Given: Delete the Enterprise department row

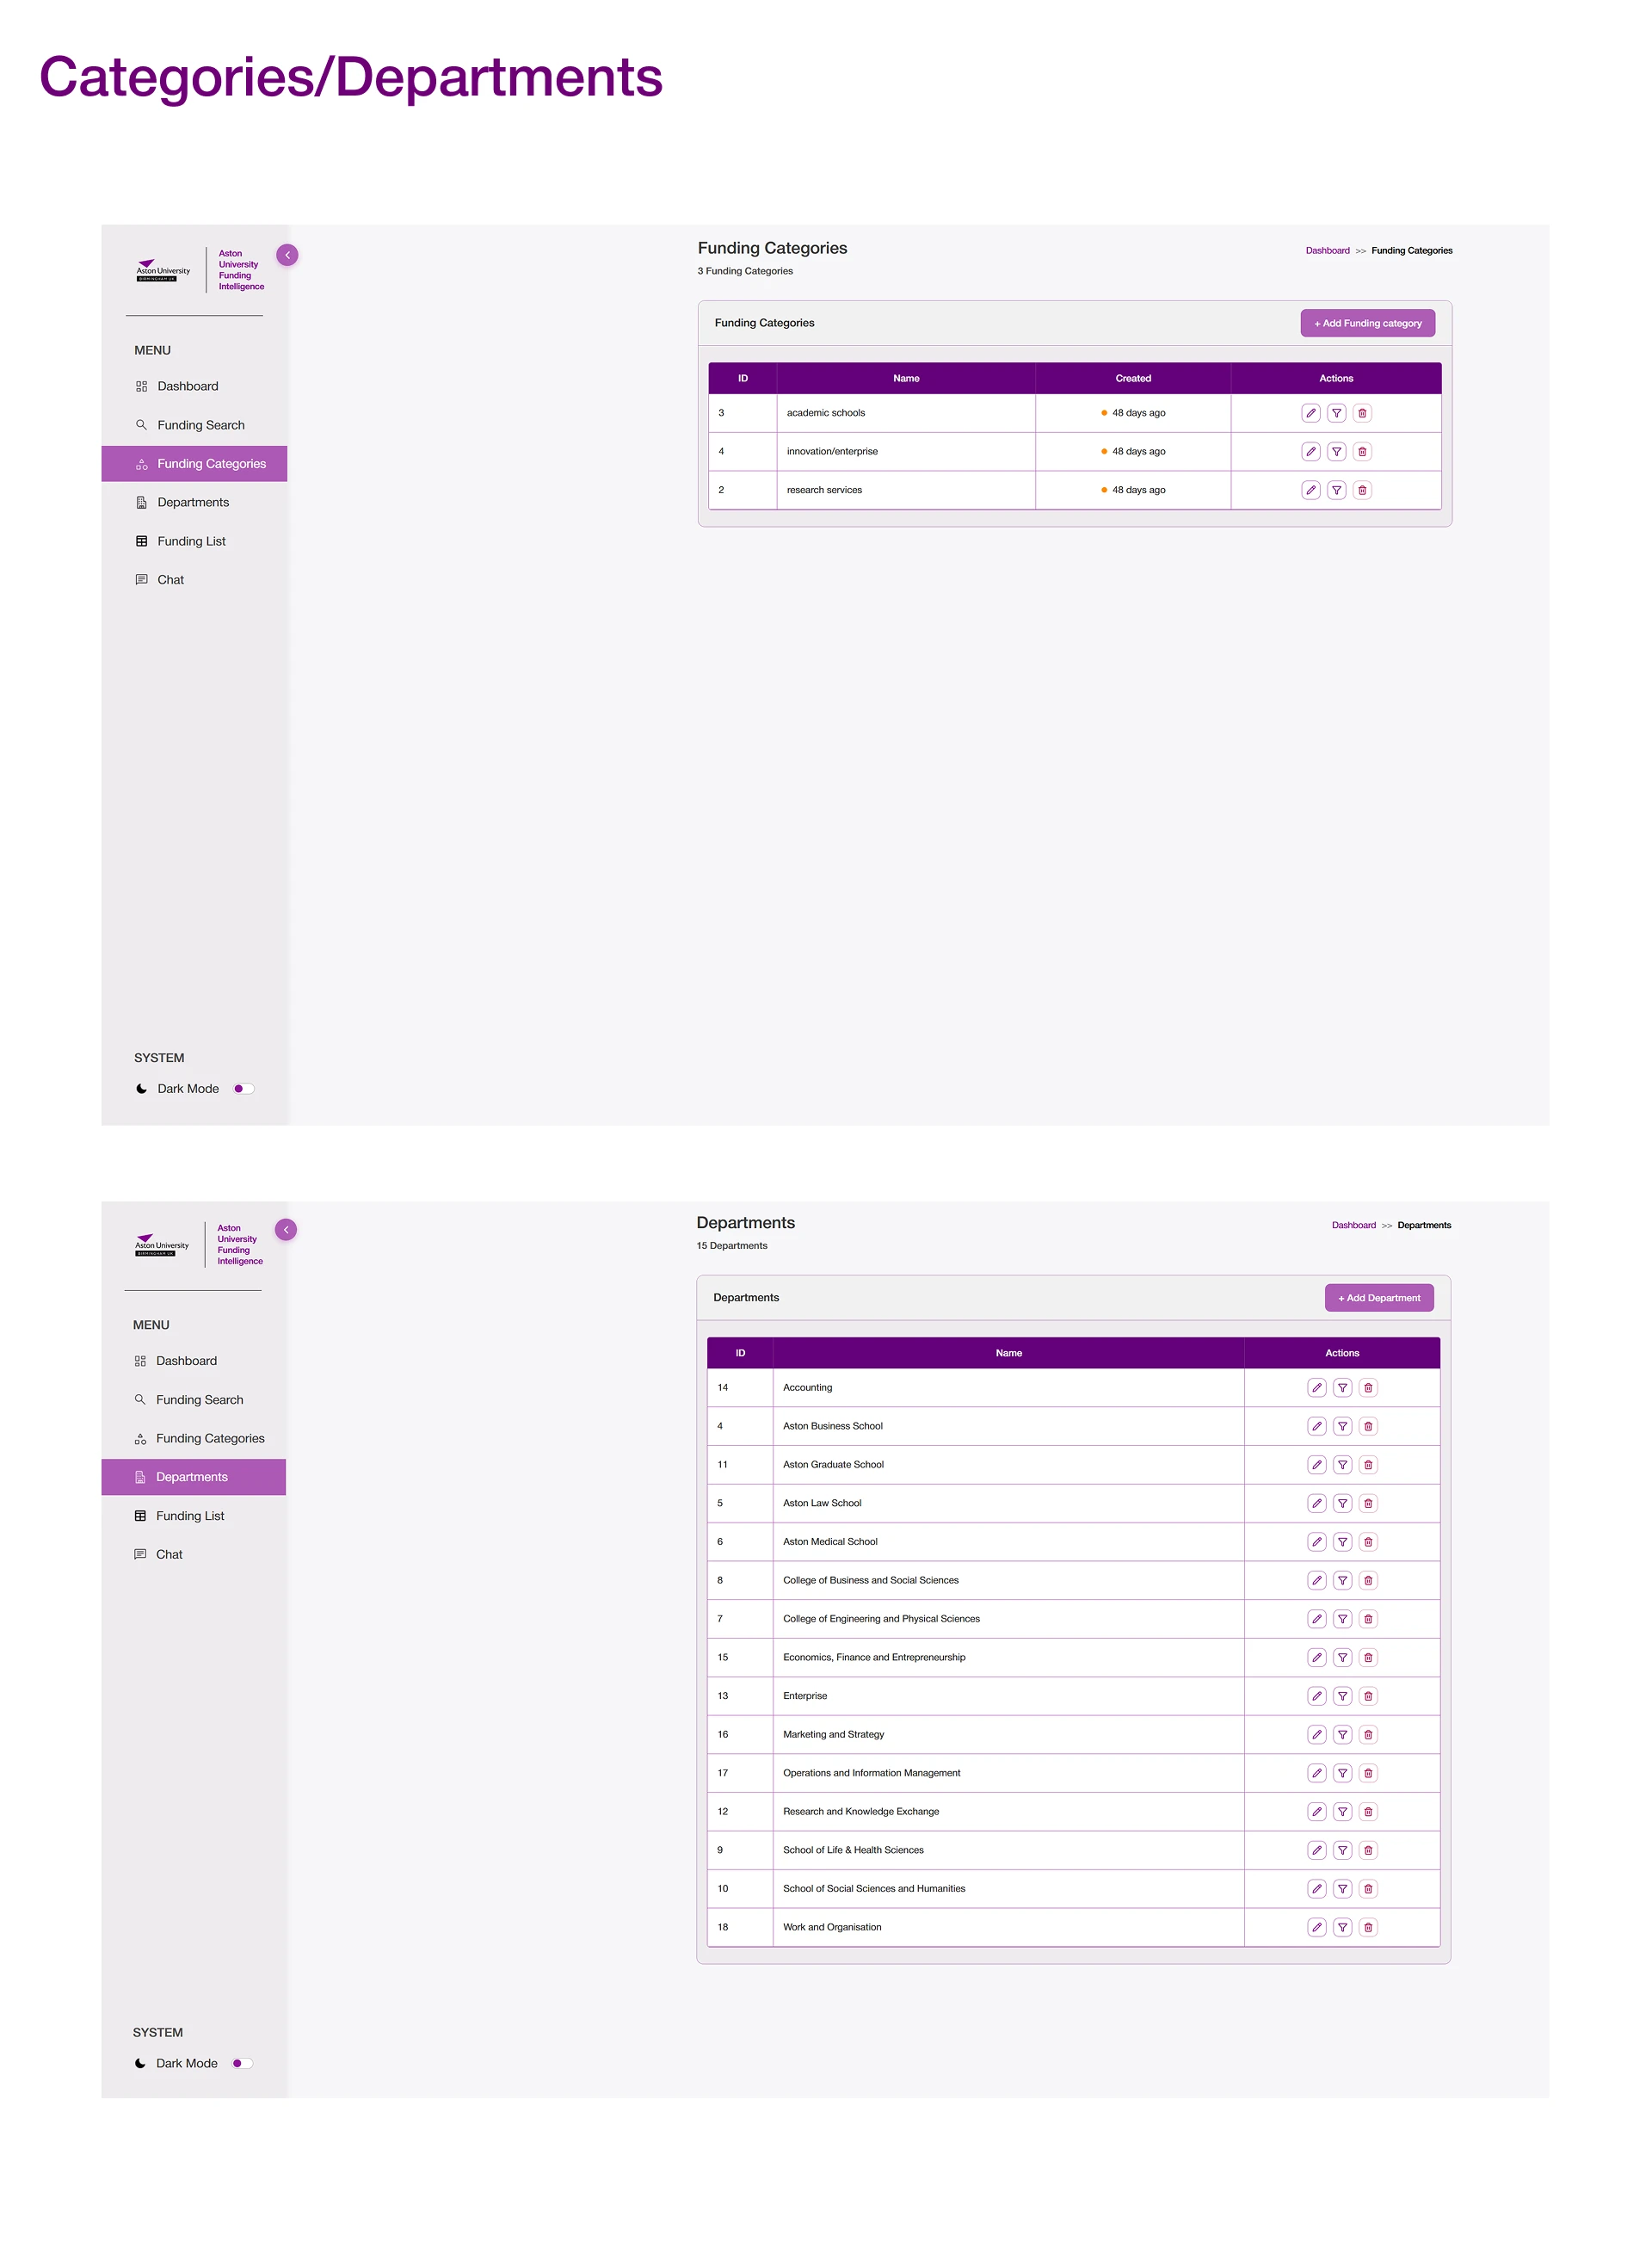Looking at the screenshot, I should point(1368,1696).
